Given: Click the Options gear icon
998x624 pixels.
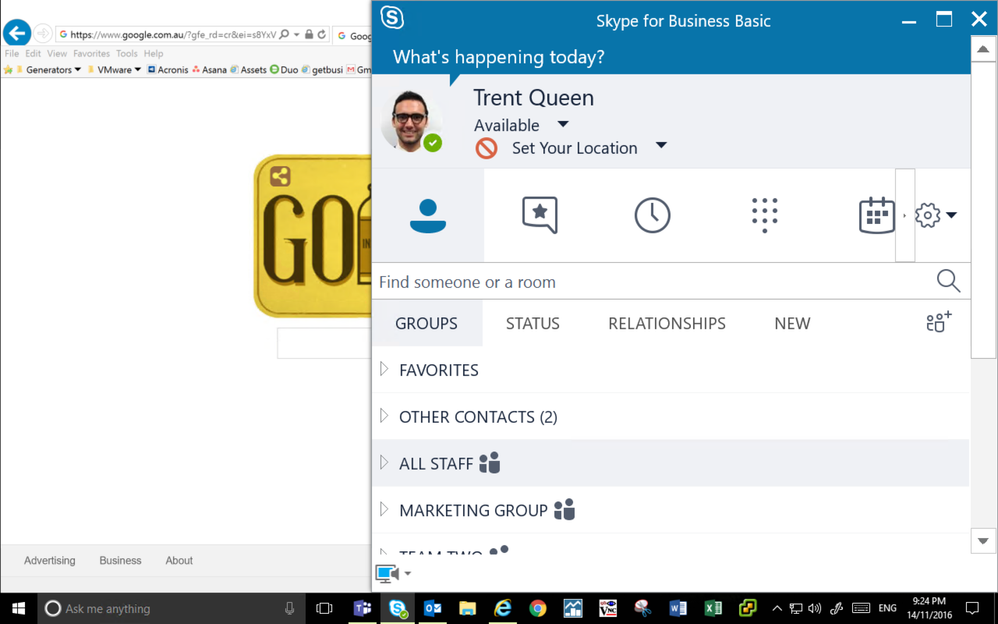Looking at the screenshot, I should pyautogui.click(x=927, y=215).
